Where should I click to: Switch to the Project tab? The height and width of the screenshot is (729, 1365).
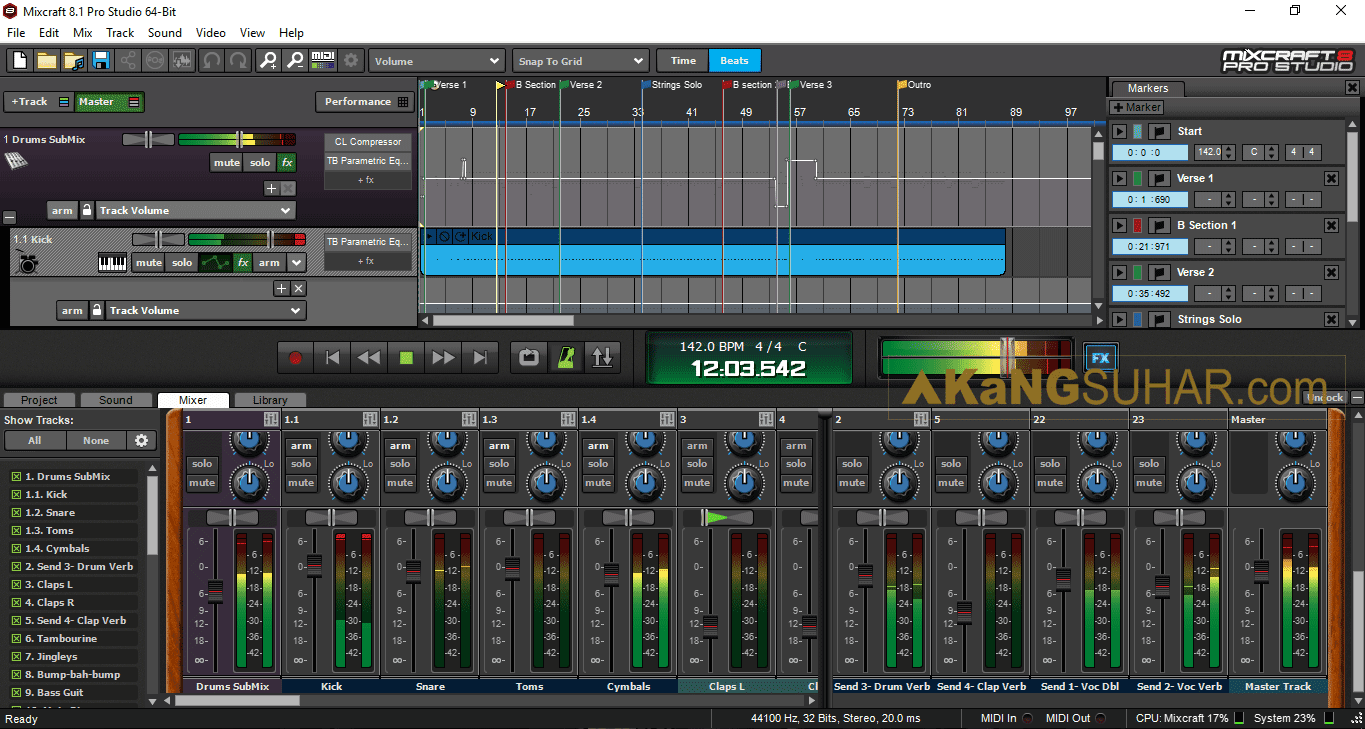point(40,400)
